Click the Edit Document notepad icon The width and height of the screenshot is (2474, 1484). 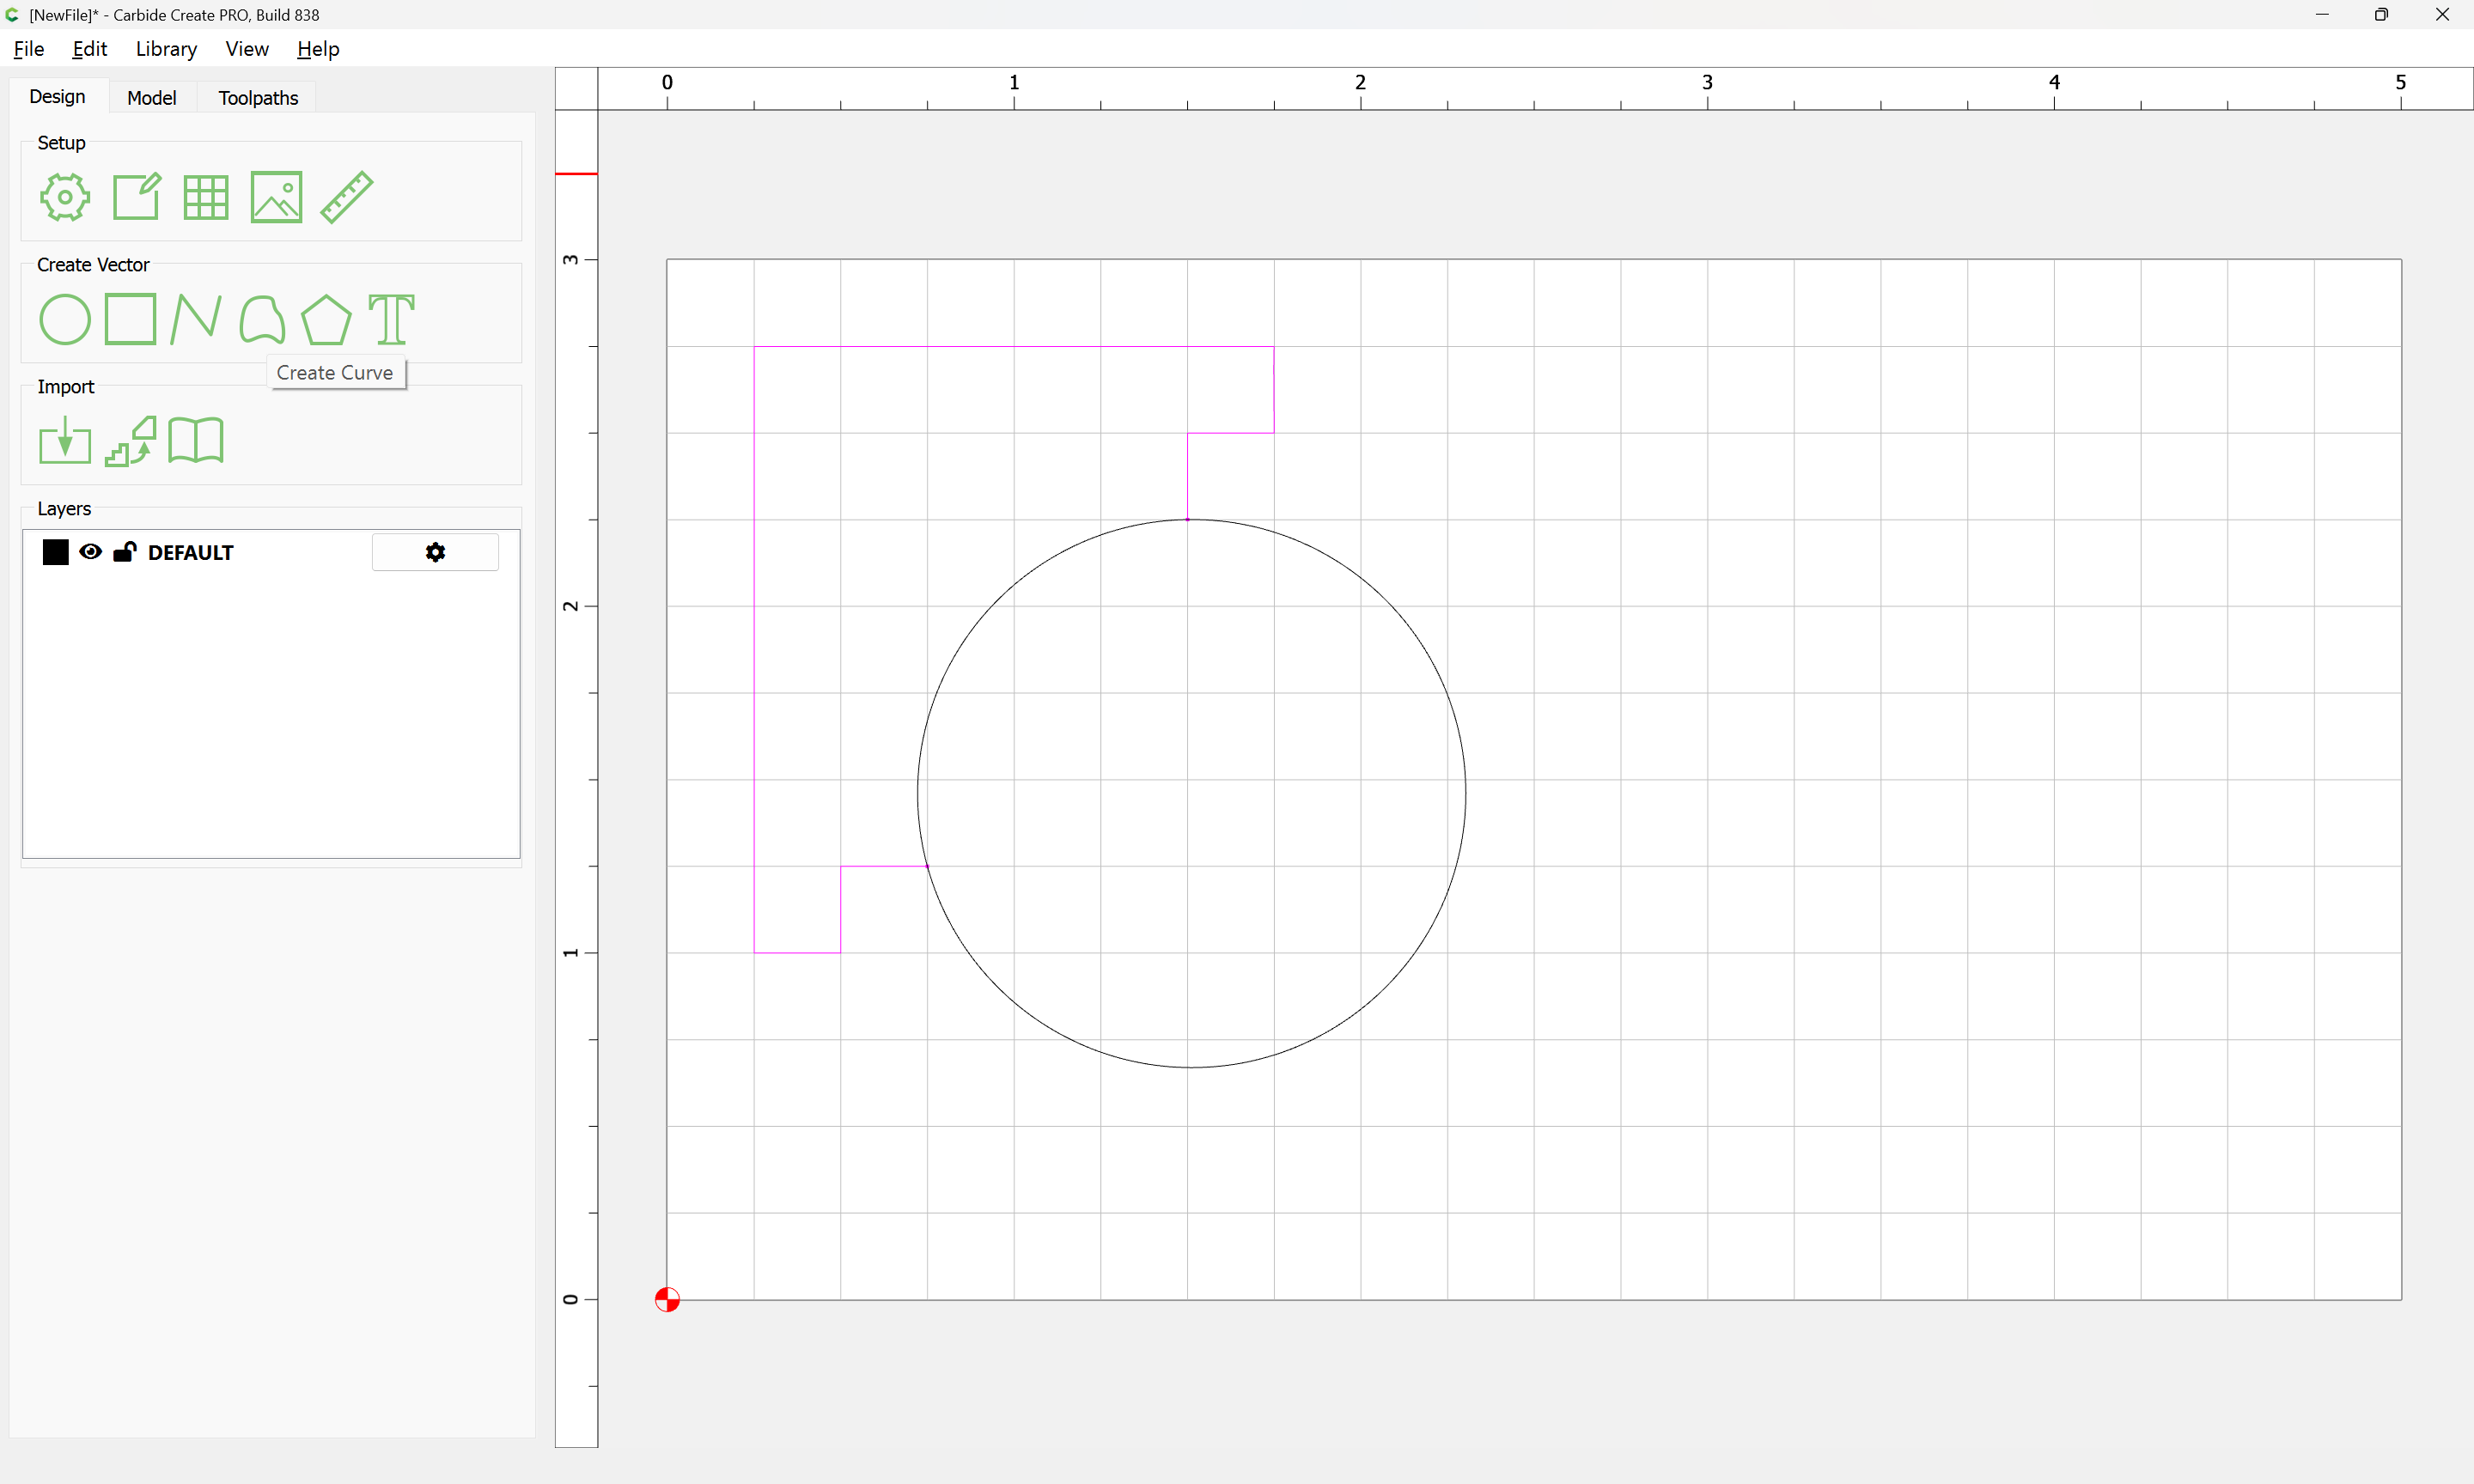pos(136,197)
